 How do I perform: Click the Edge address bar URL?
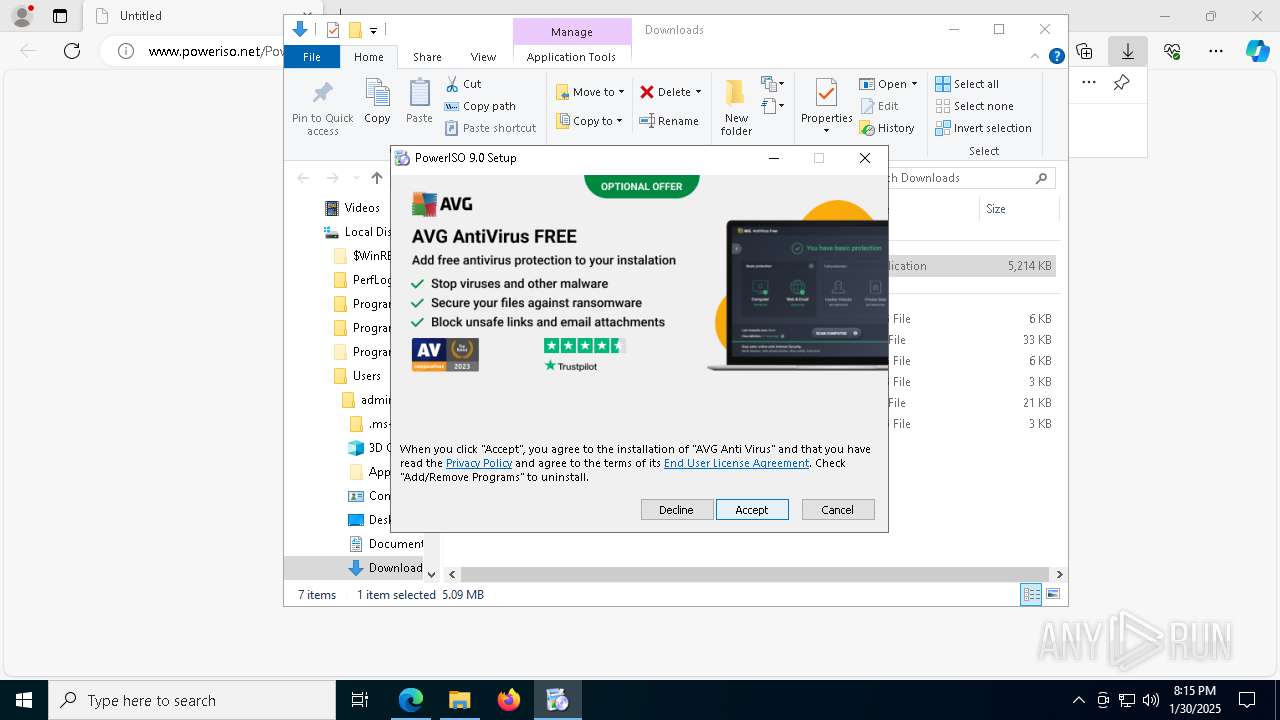[x=217, y=51]
